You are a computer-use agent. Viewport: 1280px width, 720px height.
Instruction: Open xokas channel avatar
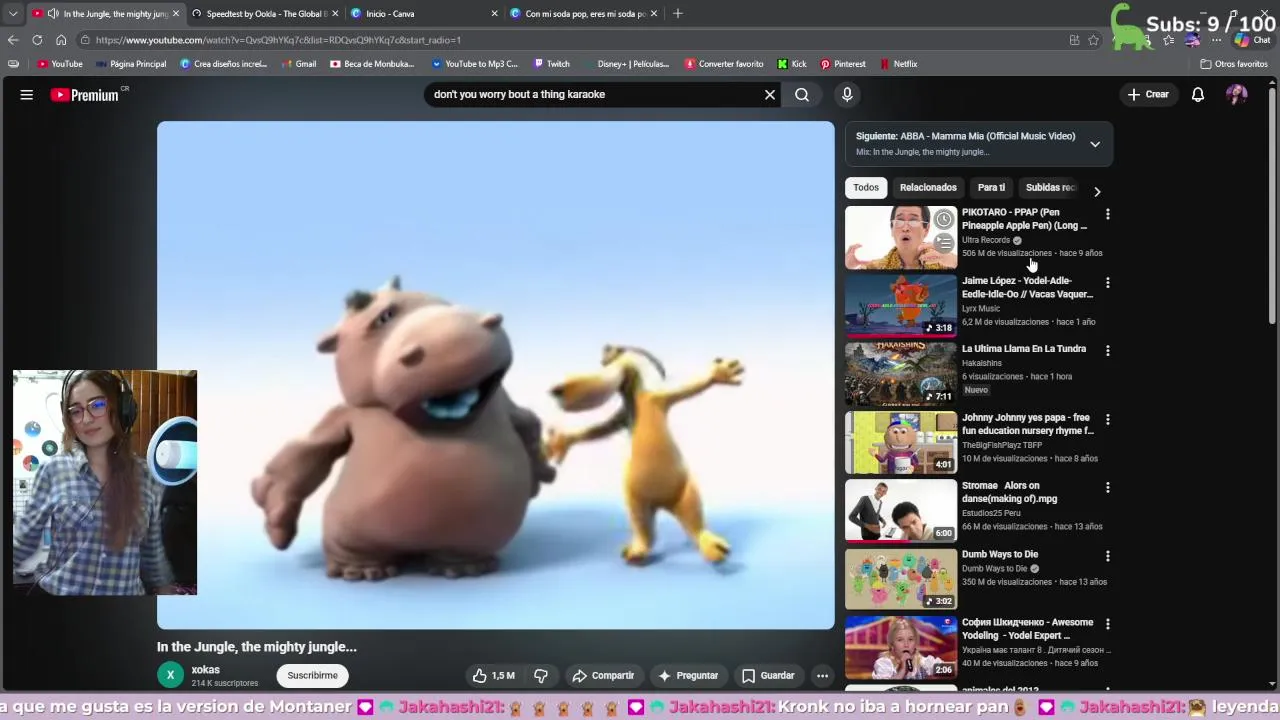[170, 675]
